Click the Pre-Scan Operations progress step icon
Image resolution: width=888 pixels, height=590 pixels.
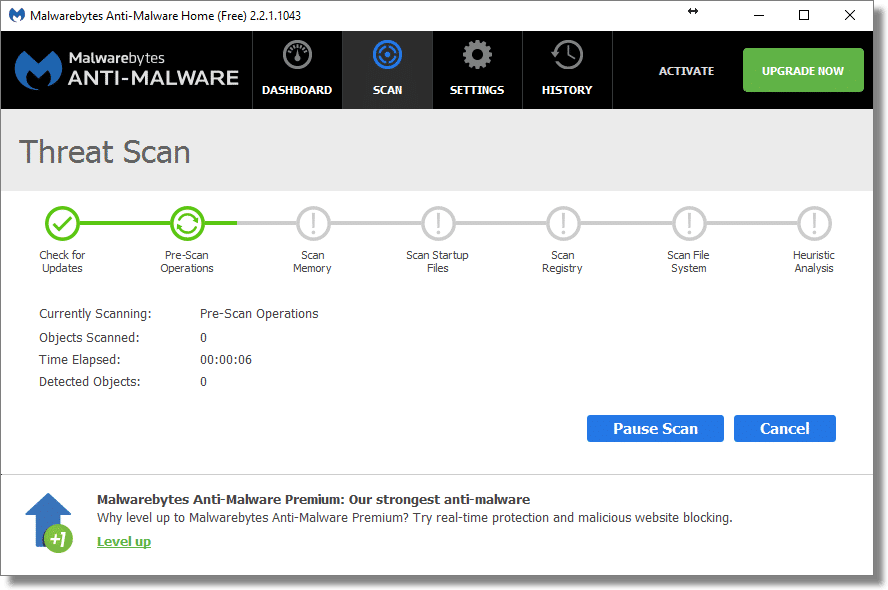tap(187, 224)
